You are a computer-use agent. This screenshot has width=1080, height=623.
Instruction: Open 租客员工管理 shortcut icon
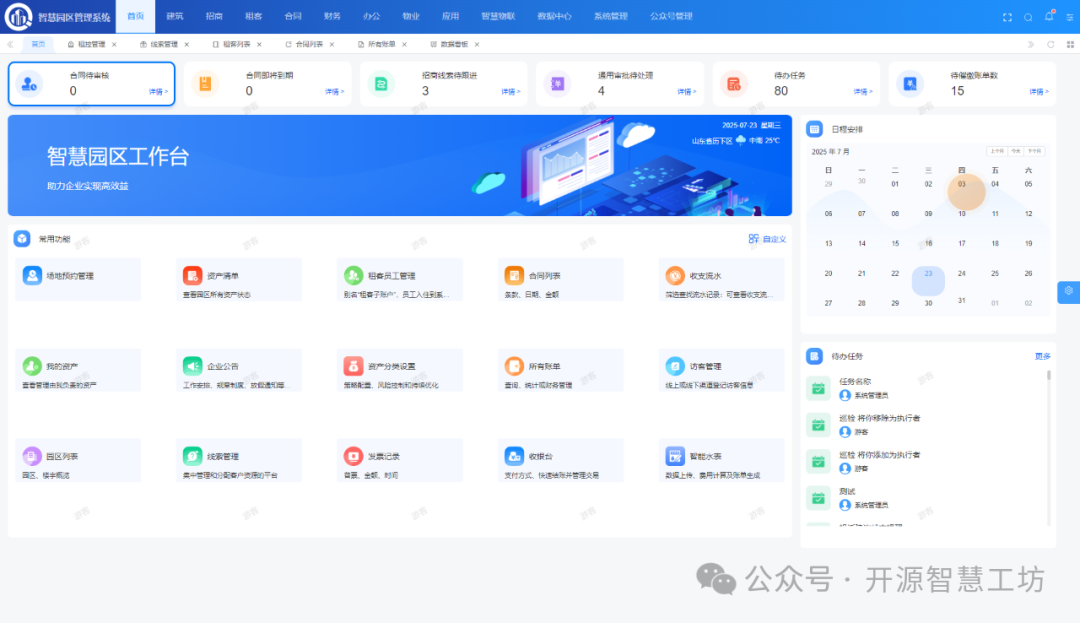[353, 275]
